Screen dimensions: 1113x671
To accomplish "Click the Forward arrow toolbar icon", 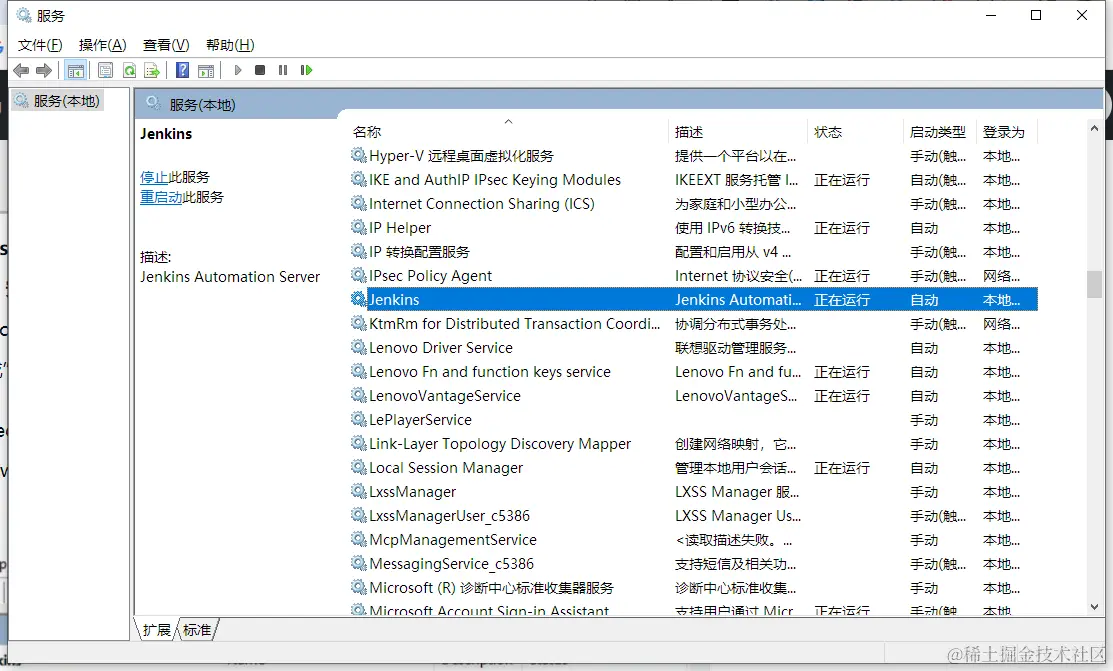I will coord(44,70).
